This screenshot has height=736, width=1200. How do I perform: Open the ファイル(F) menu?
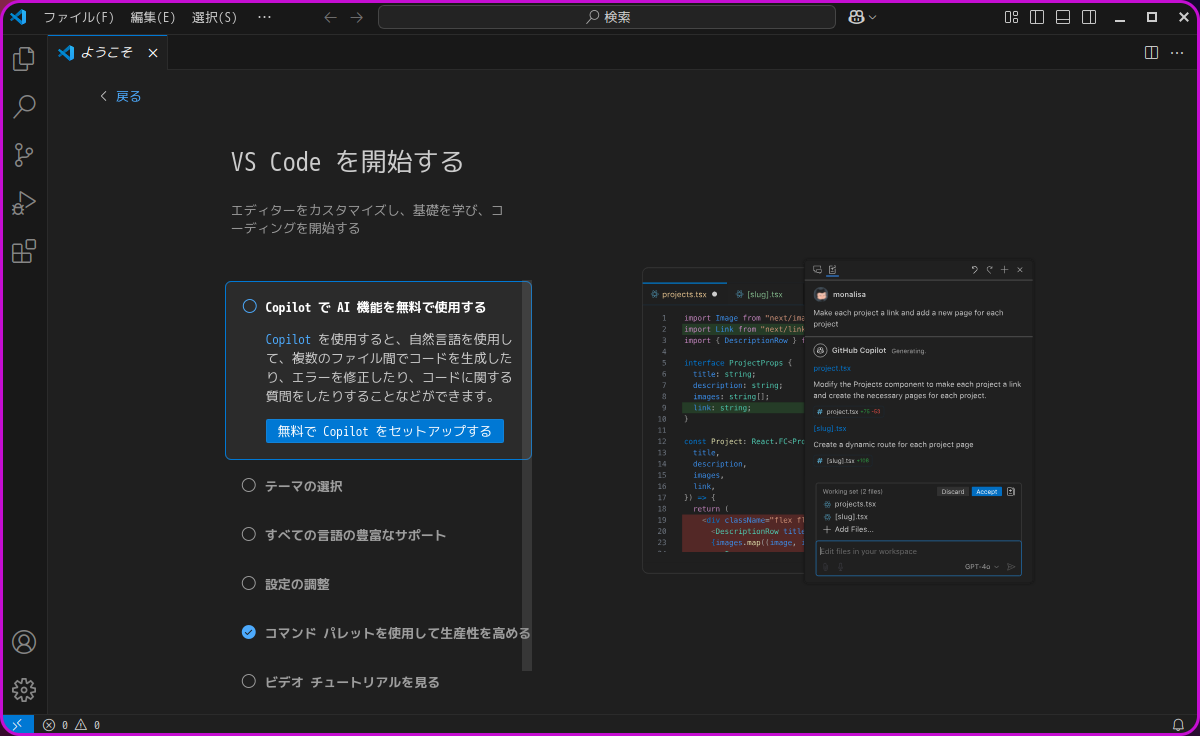(x=78, y=17)
